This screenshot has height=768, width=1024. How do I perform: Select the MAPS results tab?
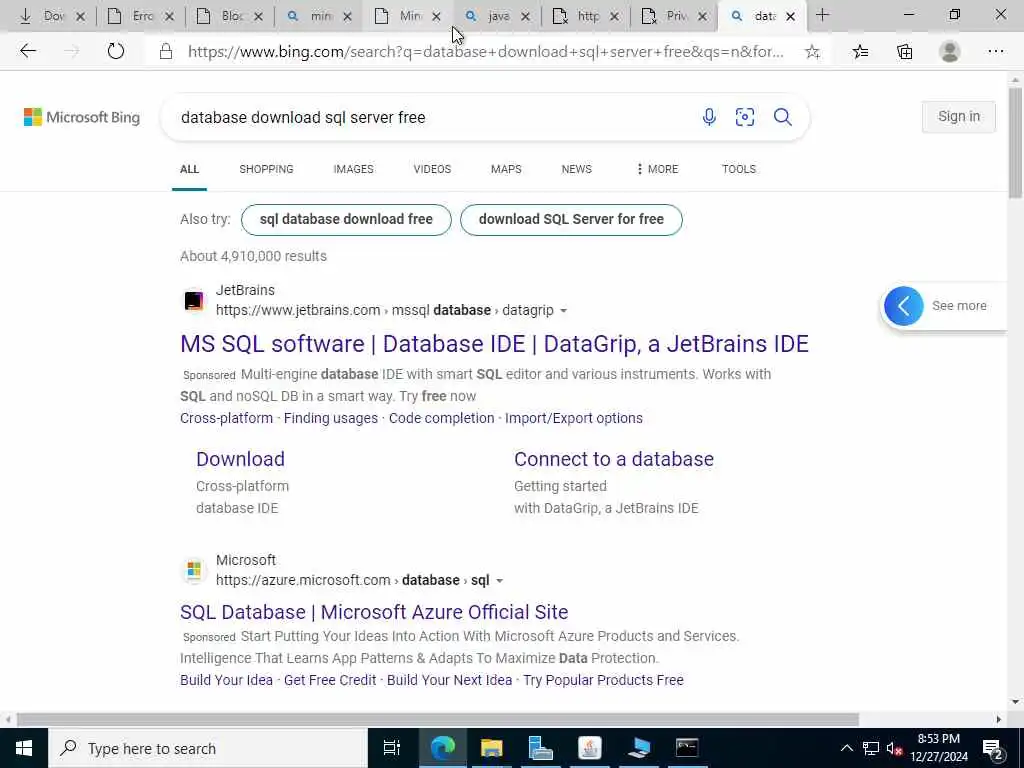pyautogui.click(x=506, y=169)
